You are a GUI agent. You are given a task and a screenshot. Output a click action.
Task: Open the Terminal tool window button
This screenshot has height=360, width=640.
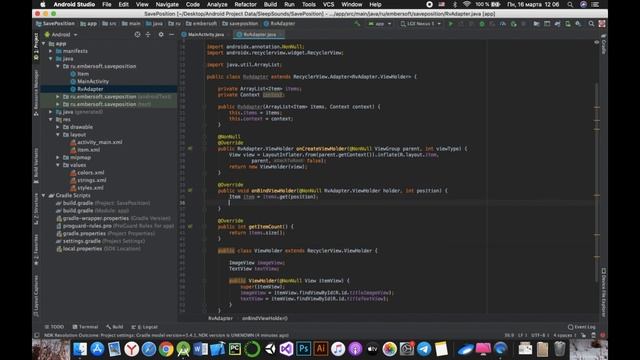85,327
